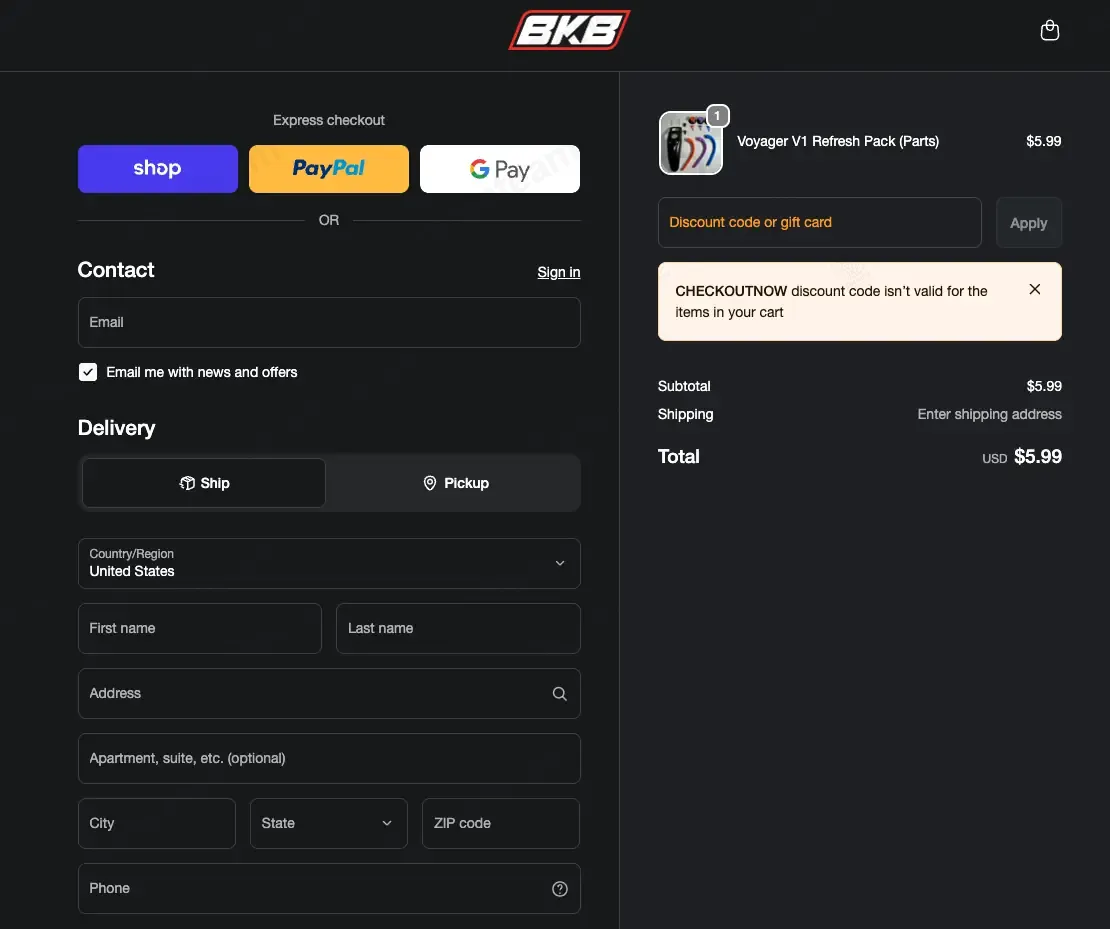Click the BKB logo in header
Screen dimensions: 1110x929
(569, 30)
